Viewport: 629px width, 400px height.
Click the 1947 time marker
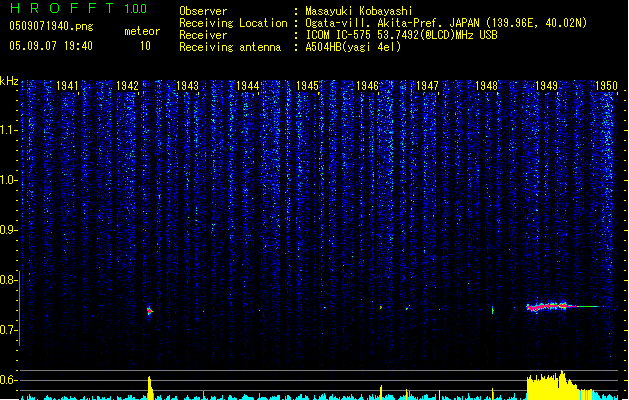point(427,86)
